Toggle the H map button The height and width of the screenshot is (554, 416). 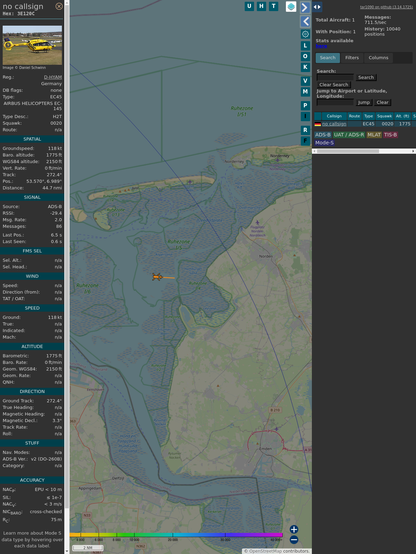click(x=261, y=6)
